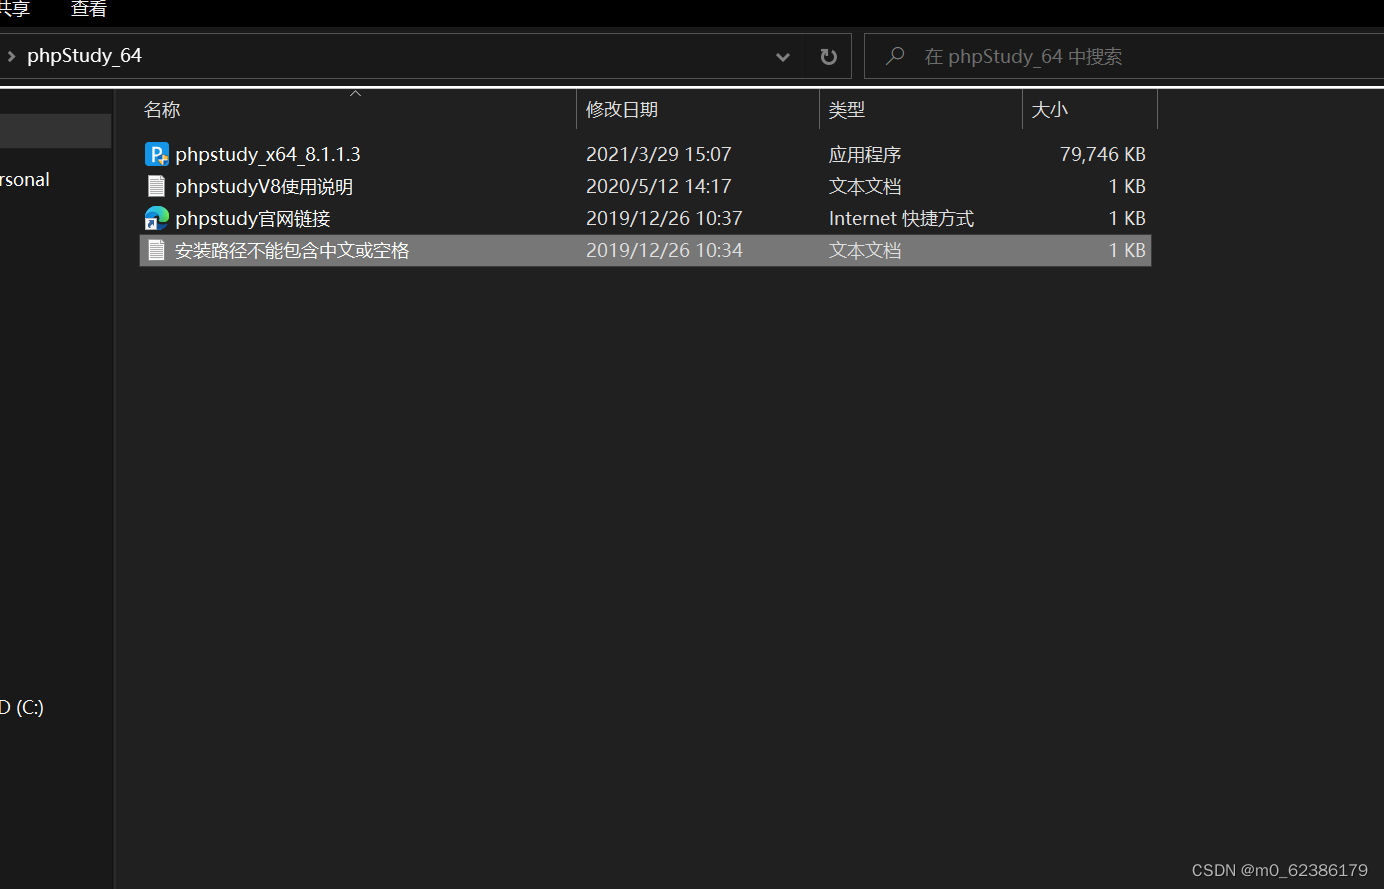This screenshot has height=889, width=1384.
Task: Select the (C:) drive in navigation pane
Action: click(22, 707)
